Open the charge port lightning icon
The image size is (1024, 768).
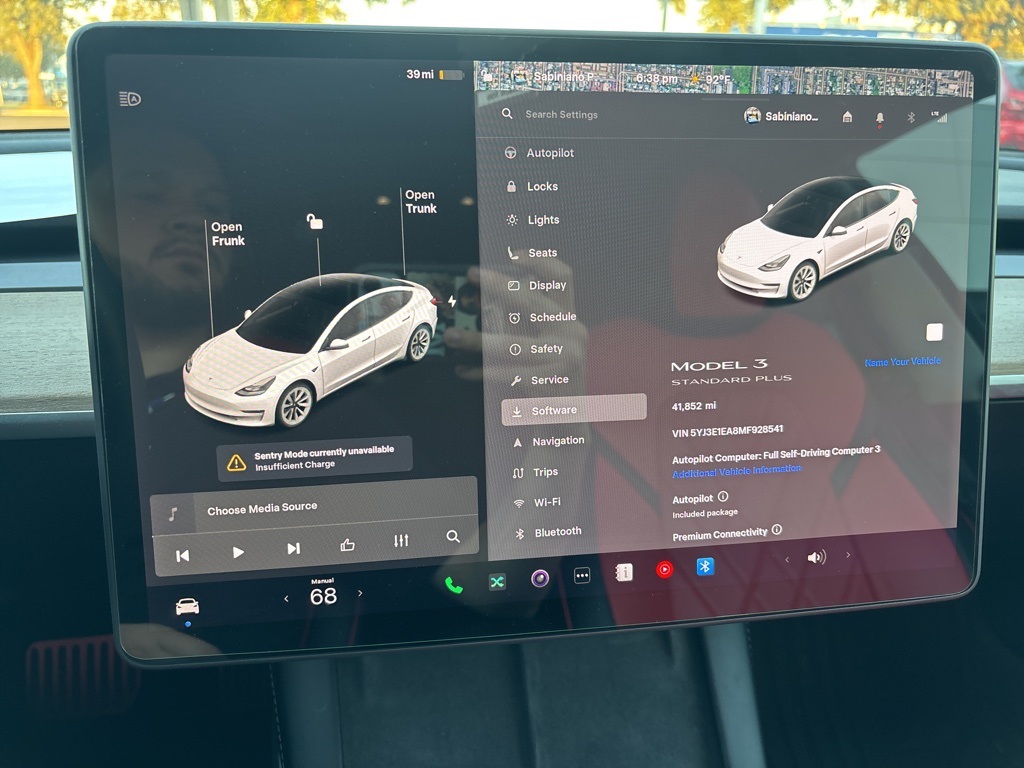pyautogui.click(x=452, y=301)
